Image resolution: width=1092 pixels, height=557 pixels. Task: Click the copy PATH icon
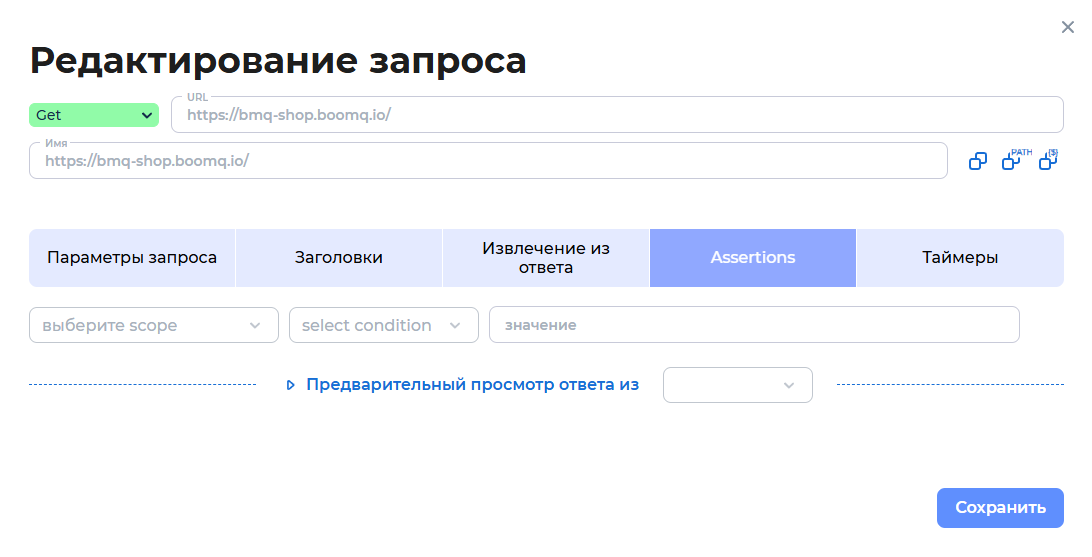click(1016, 159)
